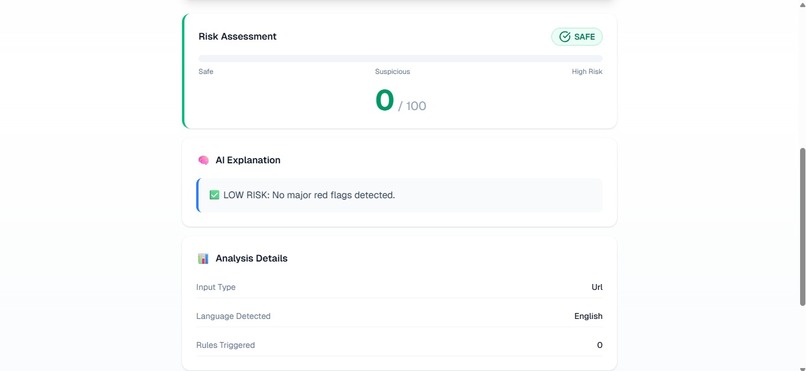Click the brain icon beside AI Explanation
Viewport: 806px width, 371px height.
pyautogui.click(x=204, y=160)
